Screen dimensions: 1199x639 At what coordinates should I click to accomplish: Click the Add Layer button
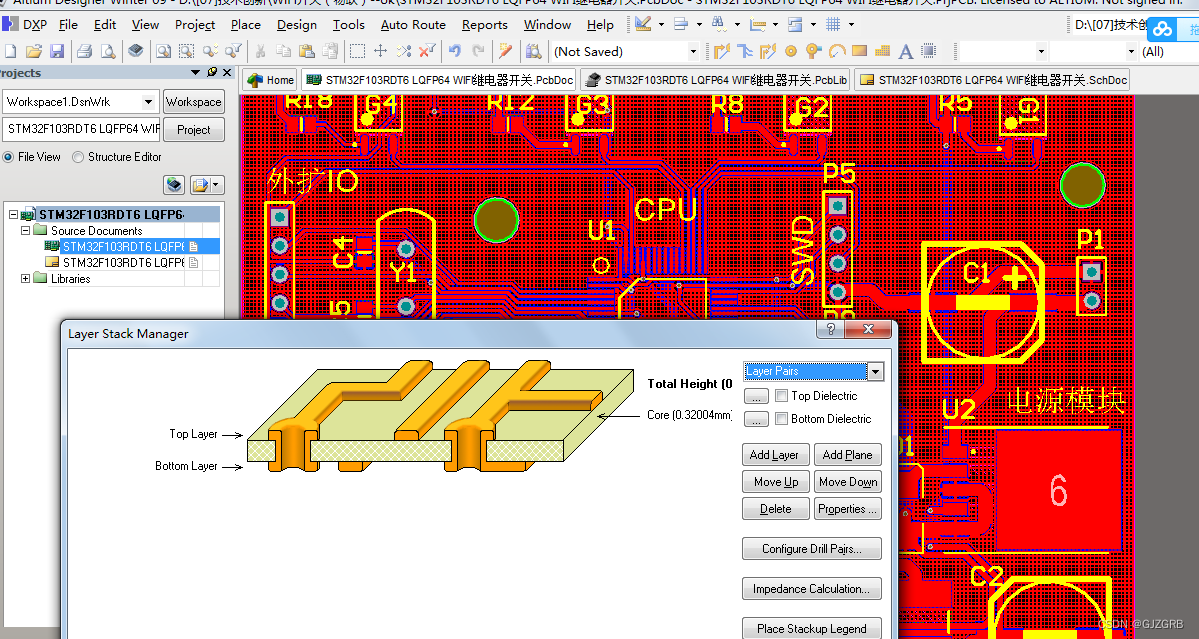point(775,454)
